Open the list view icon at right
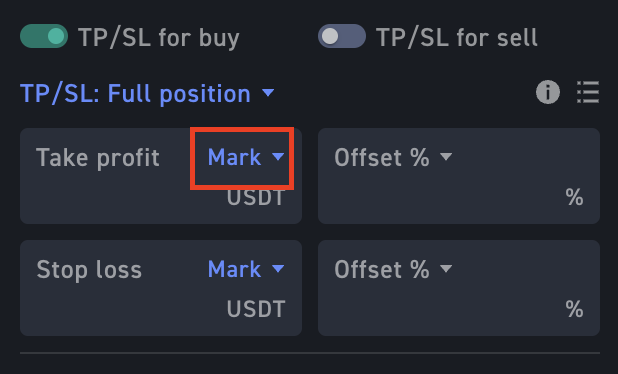The image size is (618, 374). tap(588, 92)
